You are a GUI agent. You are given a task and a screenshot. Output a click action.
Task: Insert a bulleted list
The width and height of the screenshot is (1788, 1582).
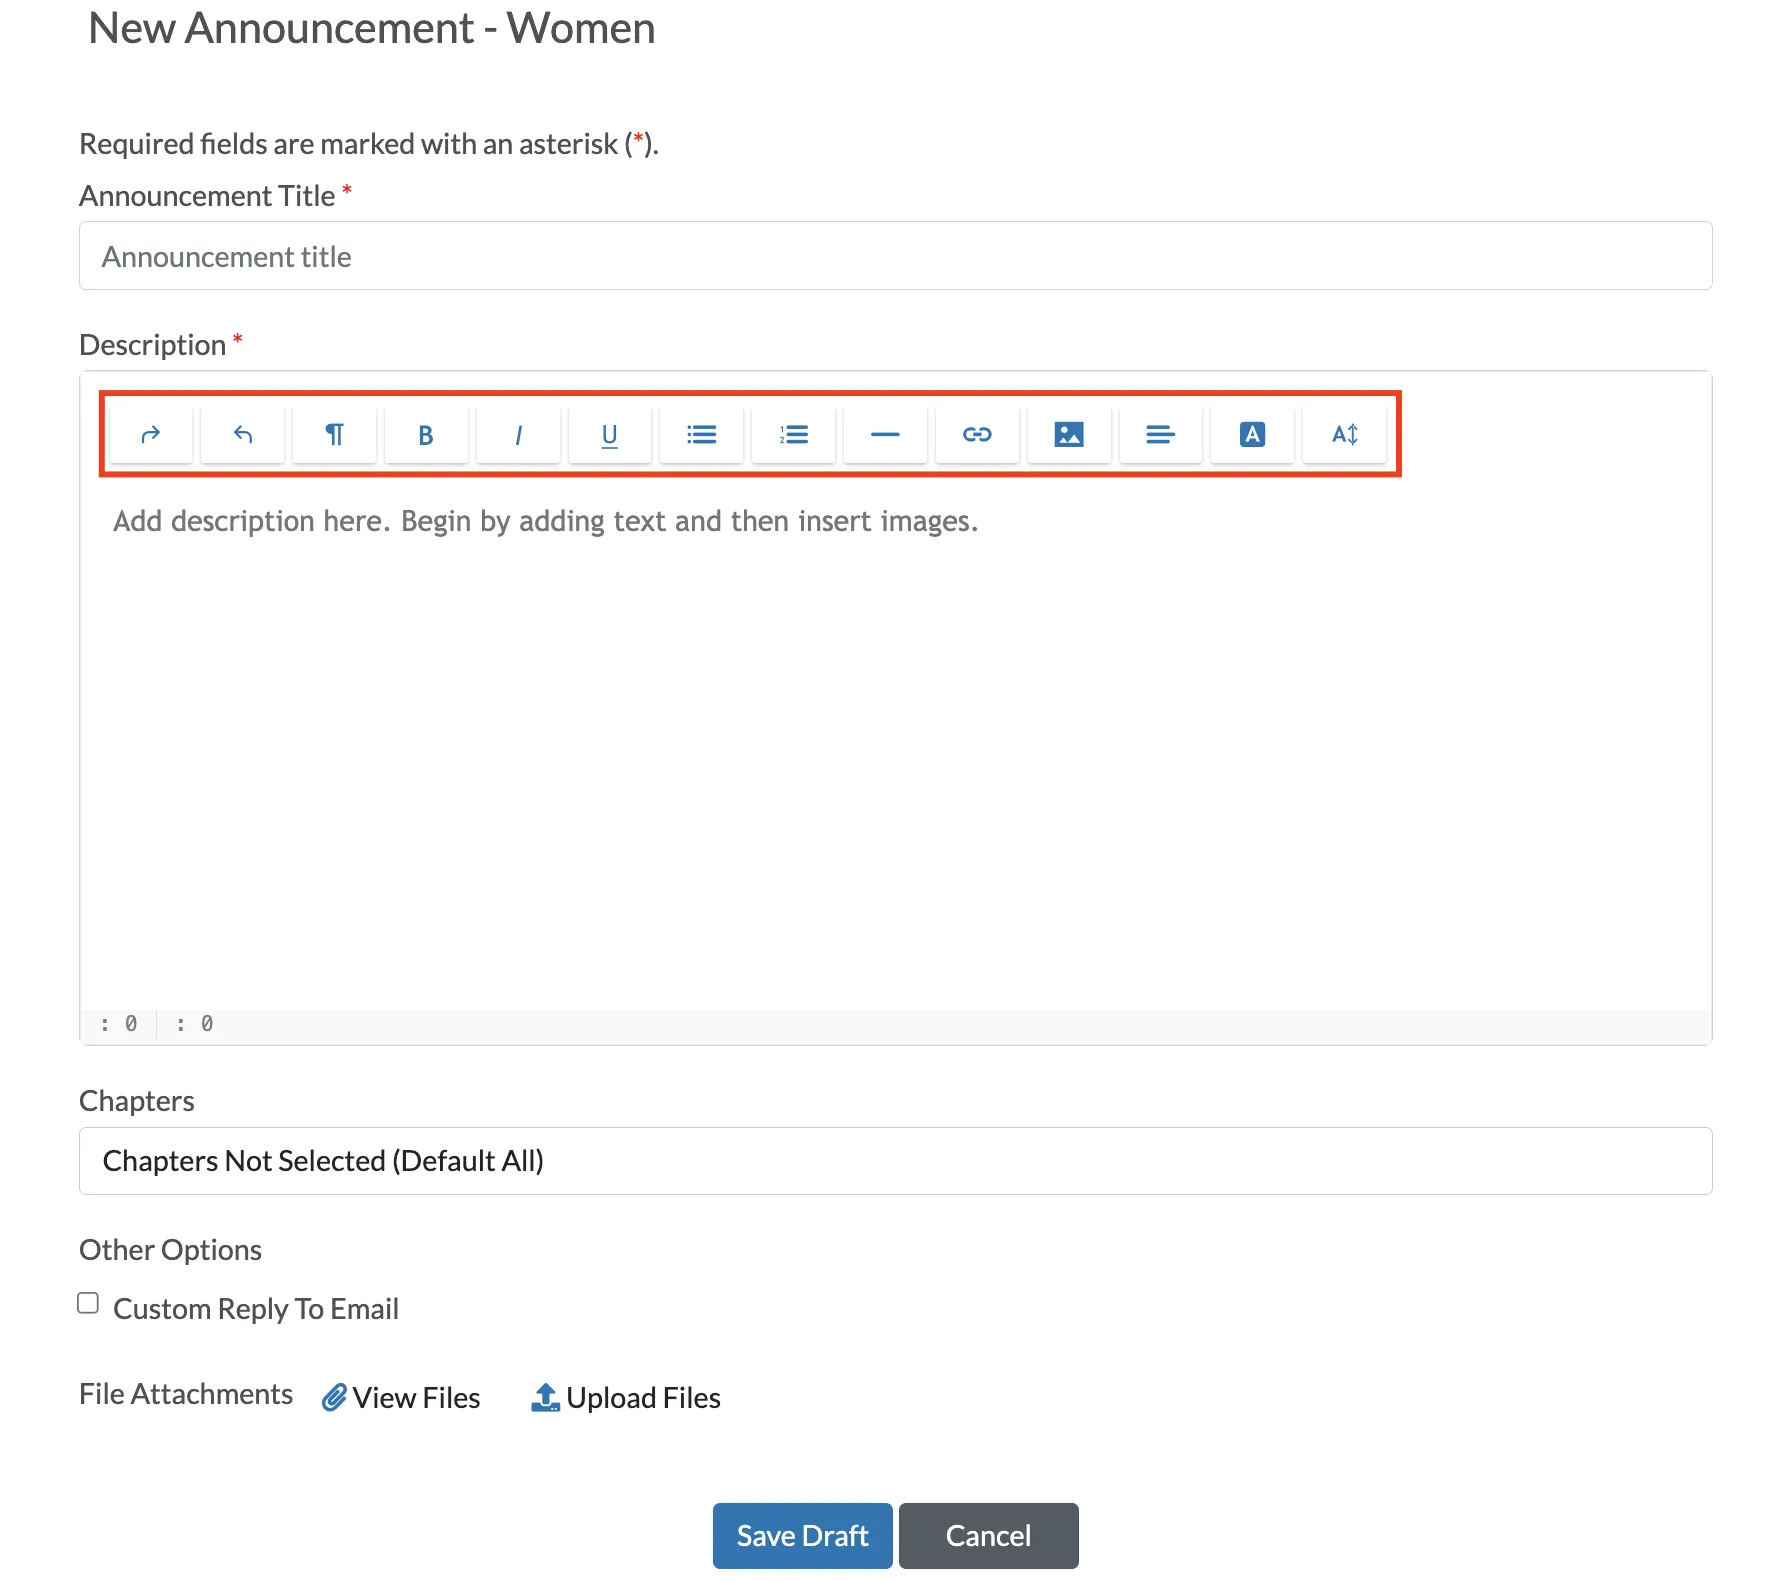point(702,434)
